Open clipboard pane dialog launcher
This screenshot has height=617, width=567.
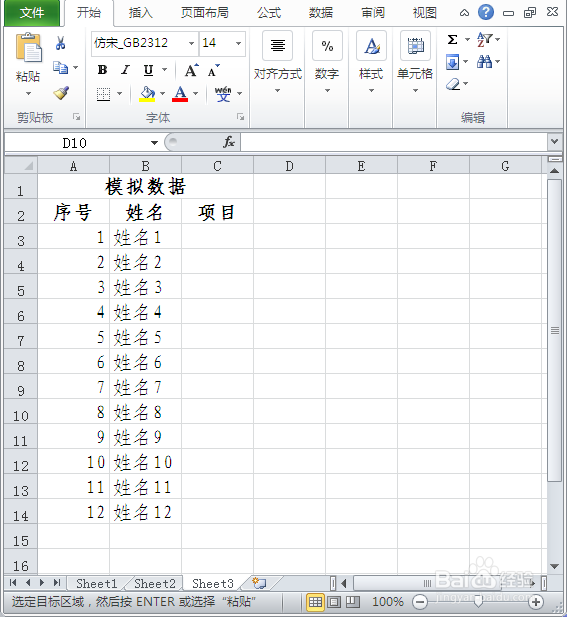(77, 117)
